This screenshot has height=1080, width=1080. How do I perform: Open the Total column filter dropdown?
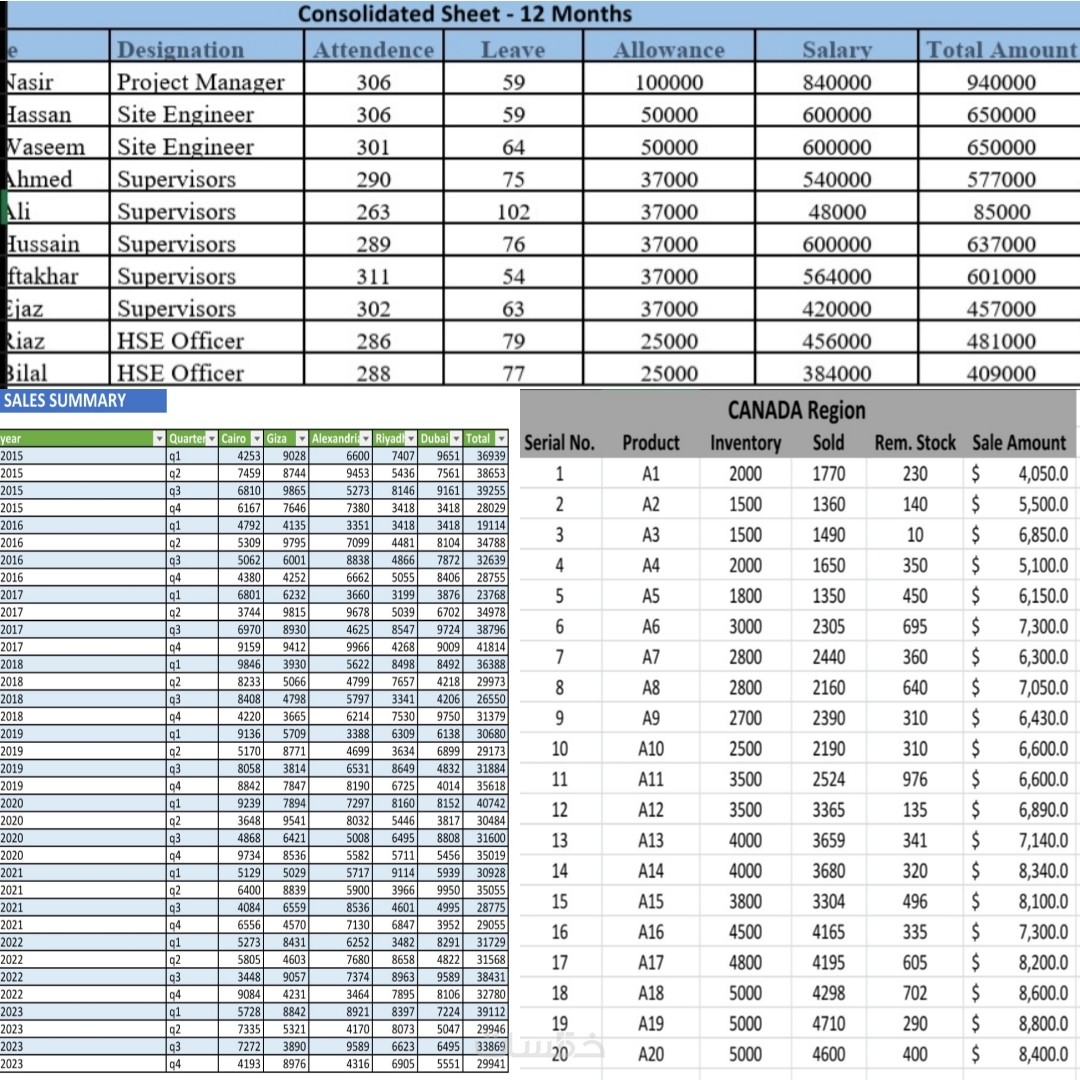click(501, 439)
